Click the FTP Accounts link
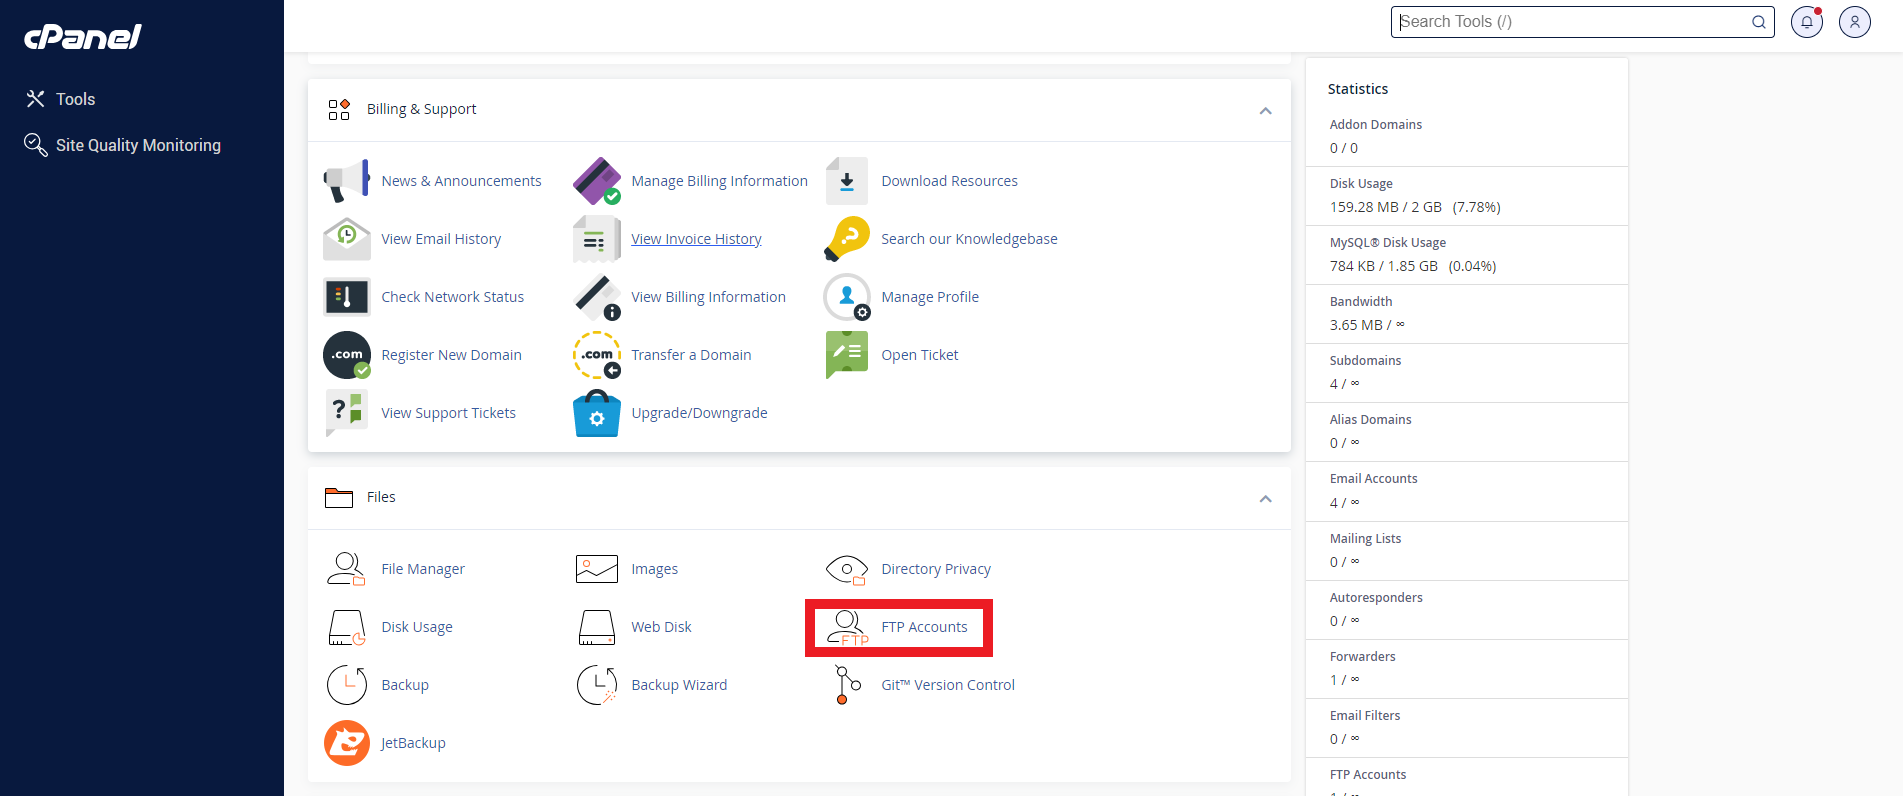The image size is (1903, 796). click(x=924, y=627)
